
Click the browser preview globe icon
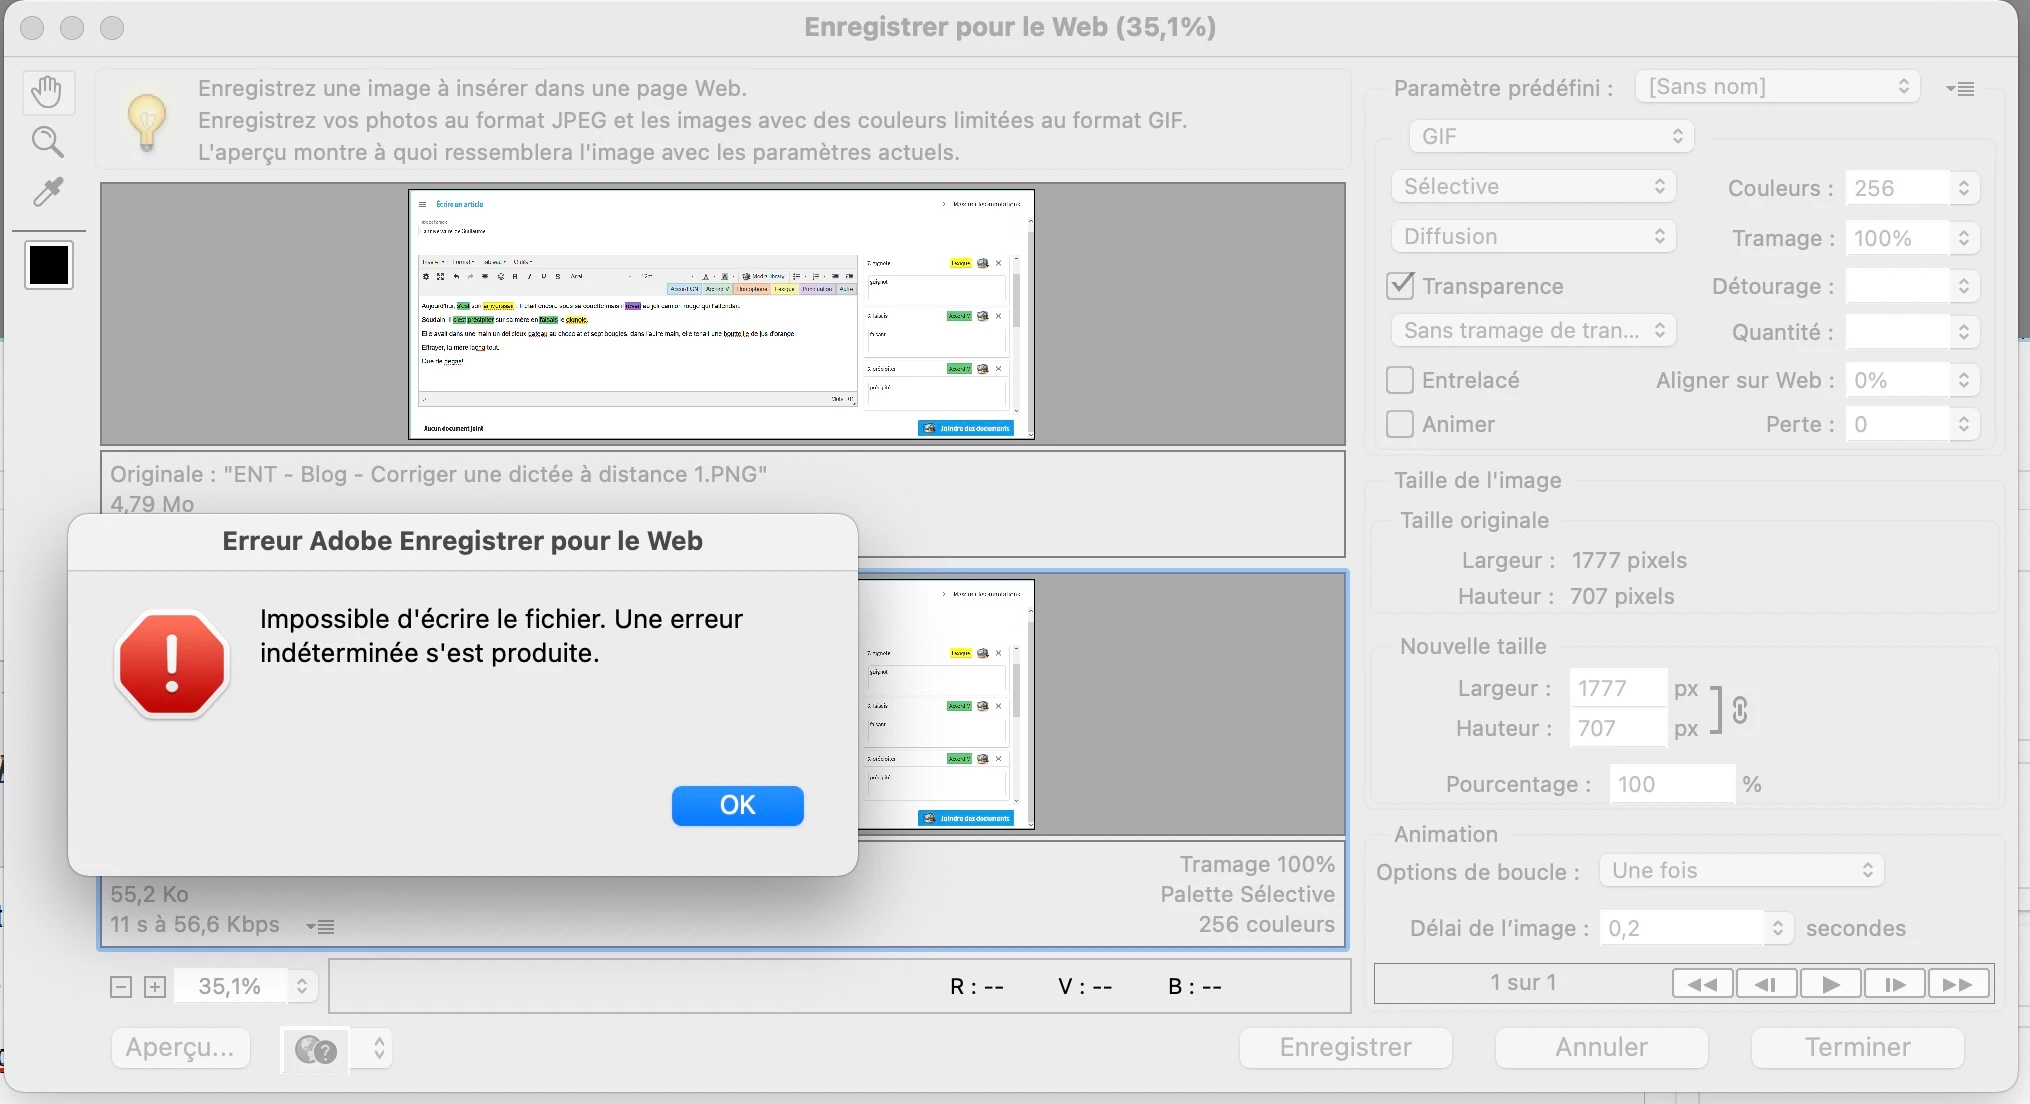(316, 1049)
